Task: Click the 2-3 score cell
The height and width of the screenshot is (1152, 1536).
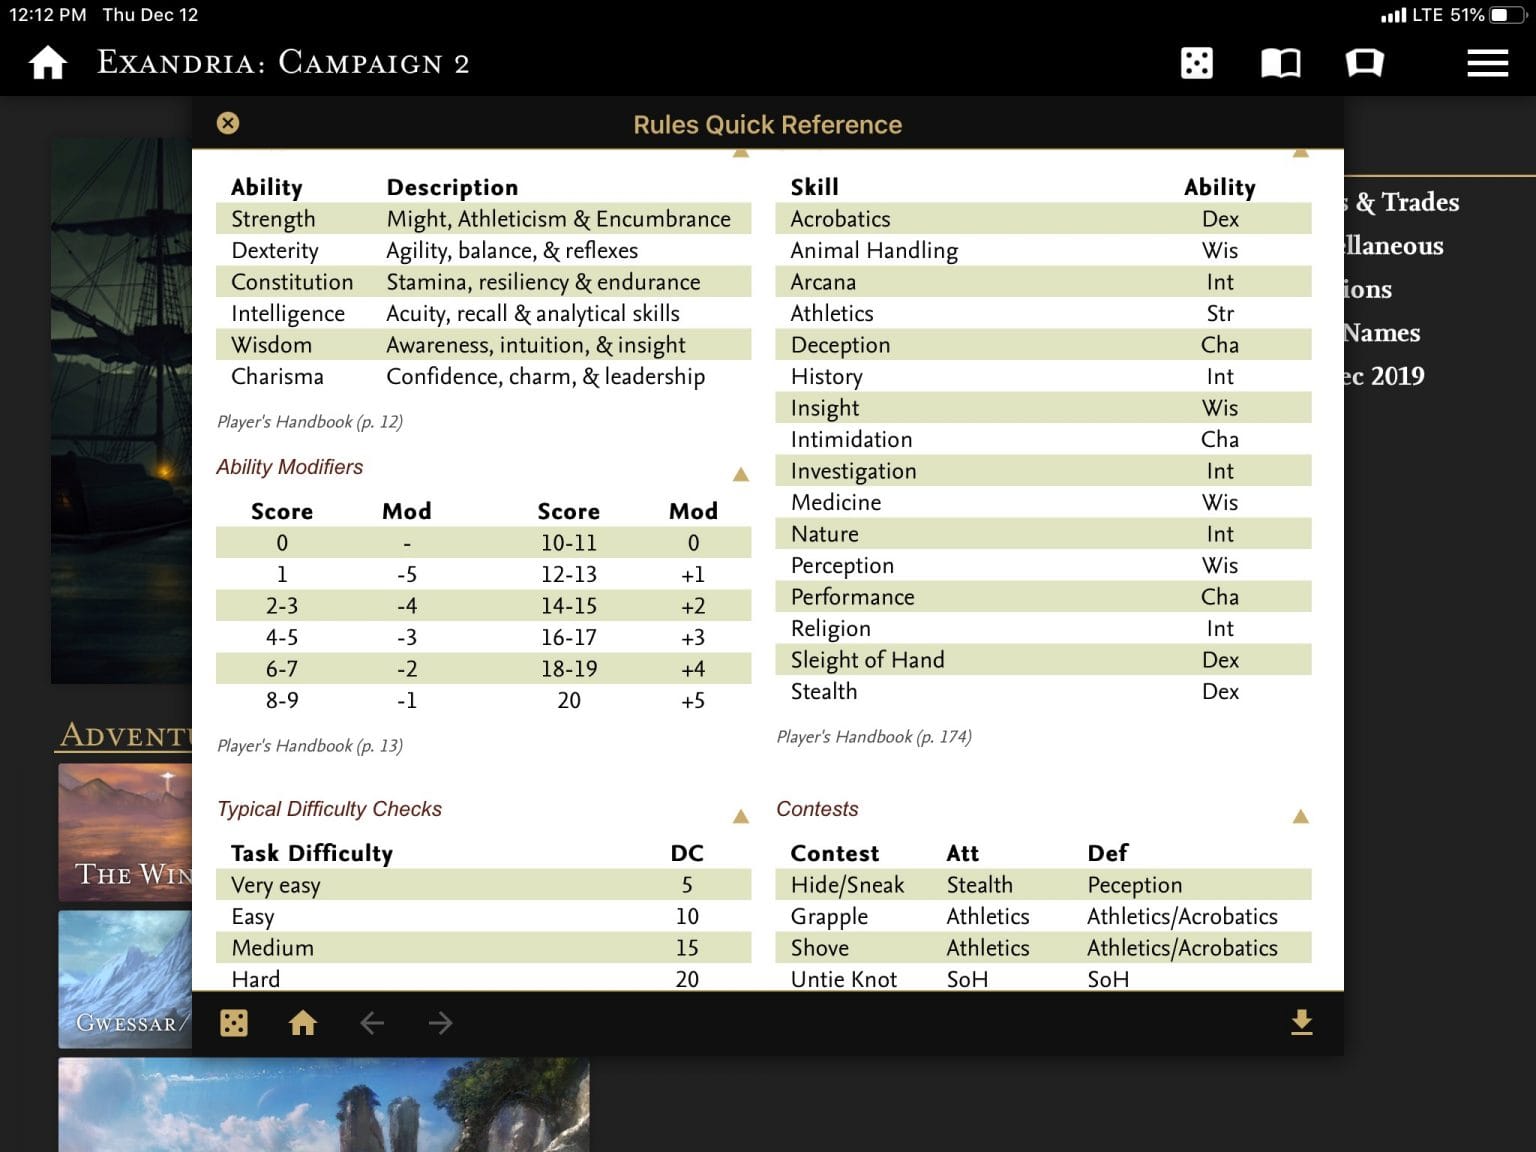Action: (x=282, y=606)
